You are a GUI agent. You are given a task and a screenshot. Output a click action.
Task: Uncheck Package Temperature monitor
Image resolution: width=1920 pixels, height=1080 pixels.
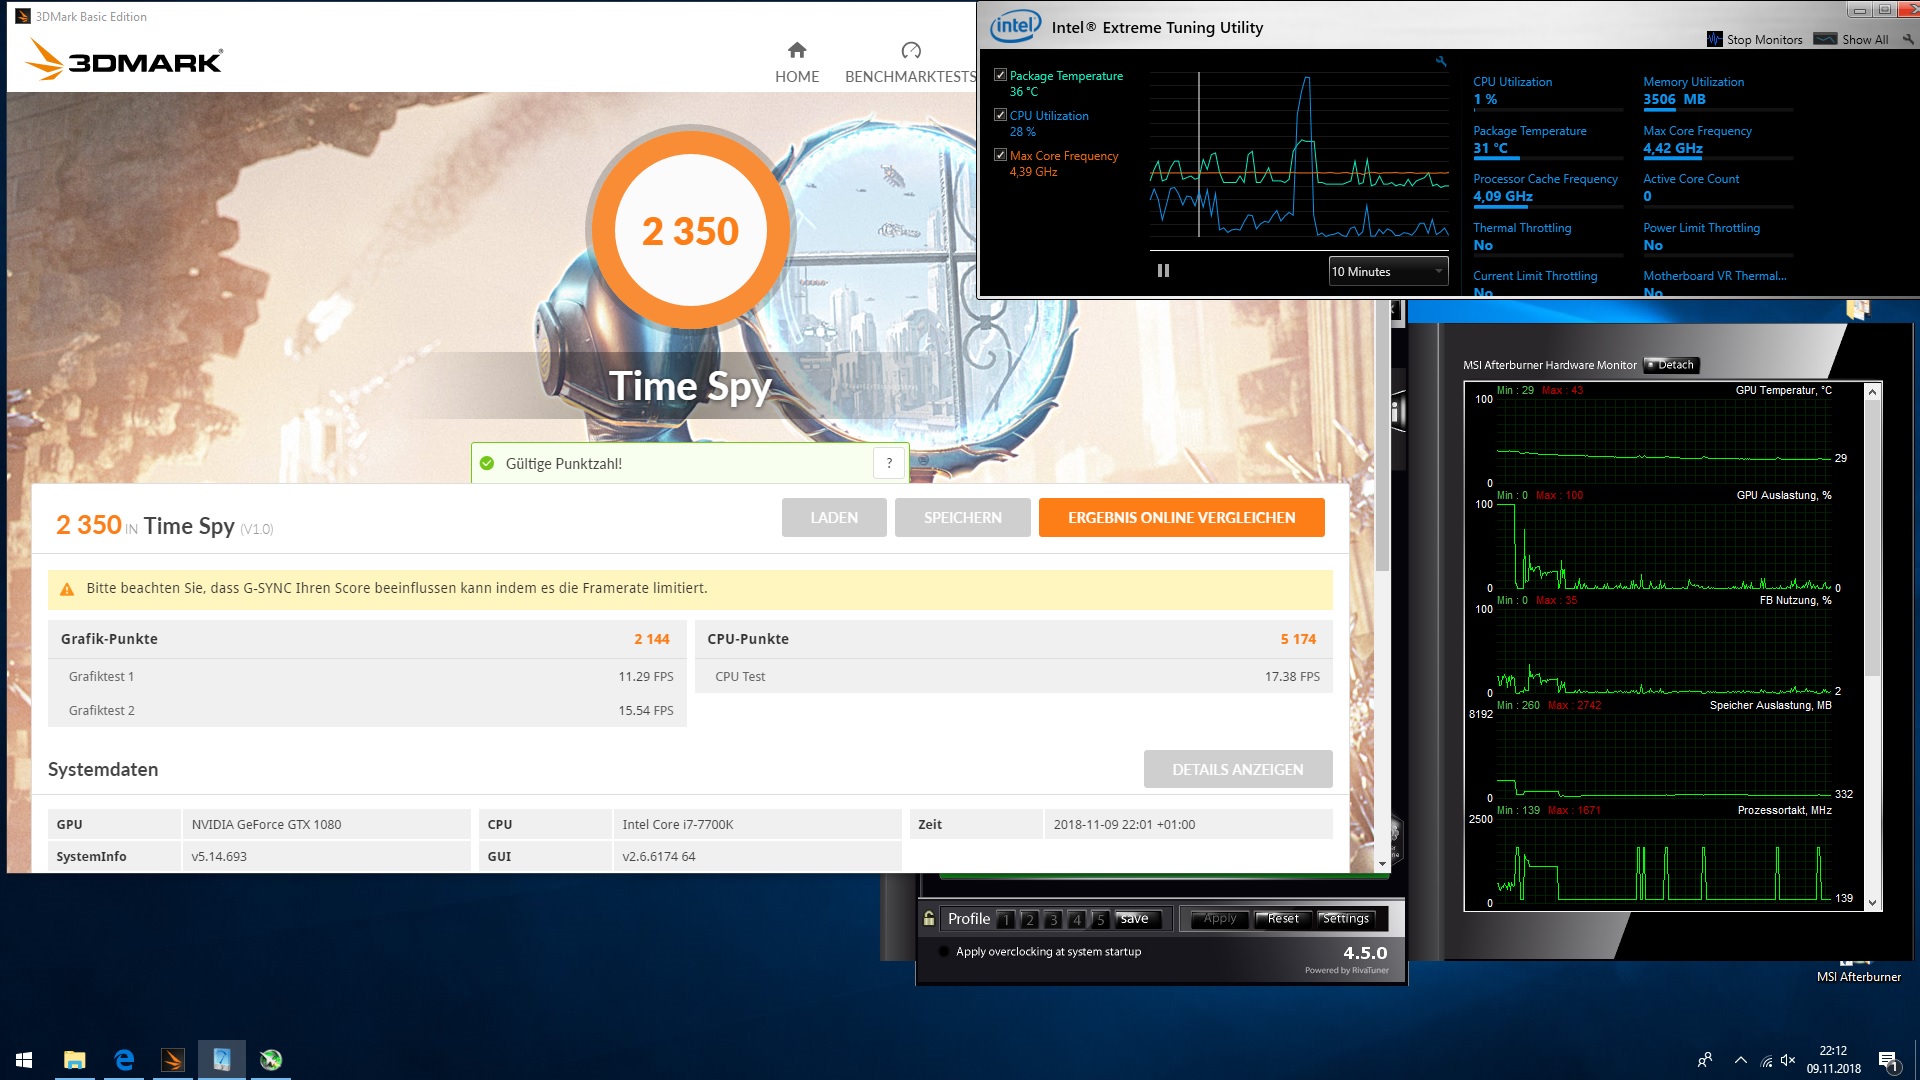(1000, 75)
